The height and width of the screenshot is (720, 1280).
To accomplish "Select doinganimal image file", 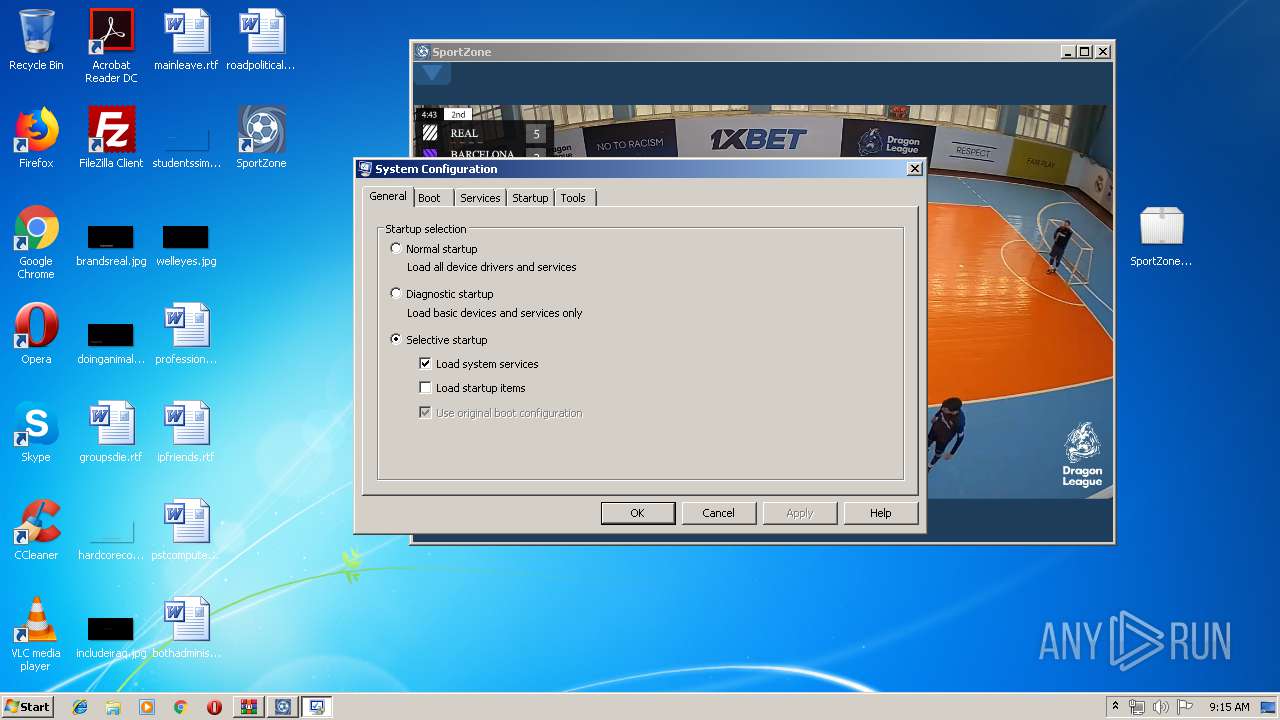I will coord(111,342).
